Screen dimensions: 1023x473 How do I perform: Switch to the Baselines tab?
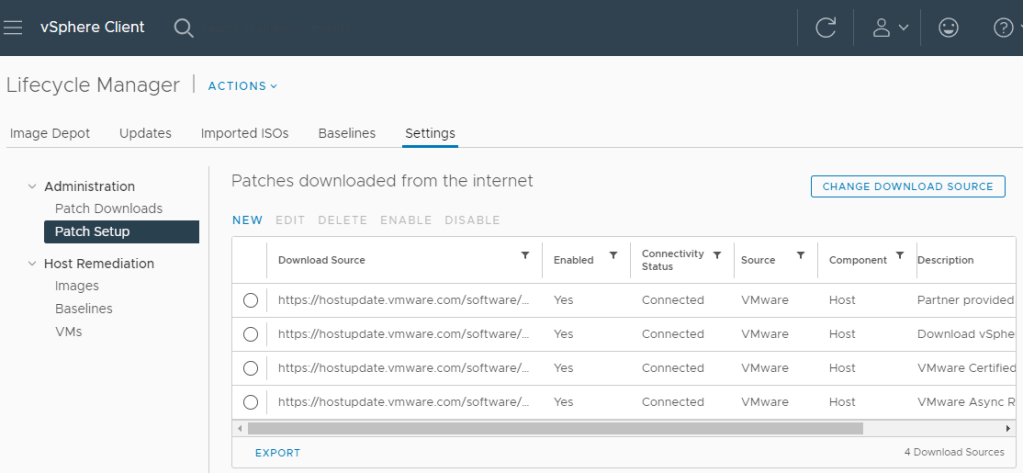click(346, 133)
